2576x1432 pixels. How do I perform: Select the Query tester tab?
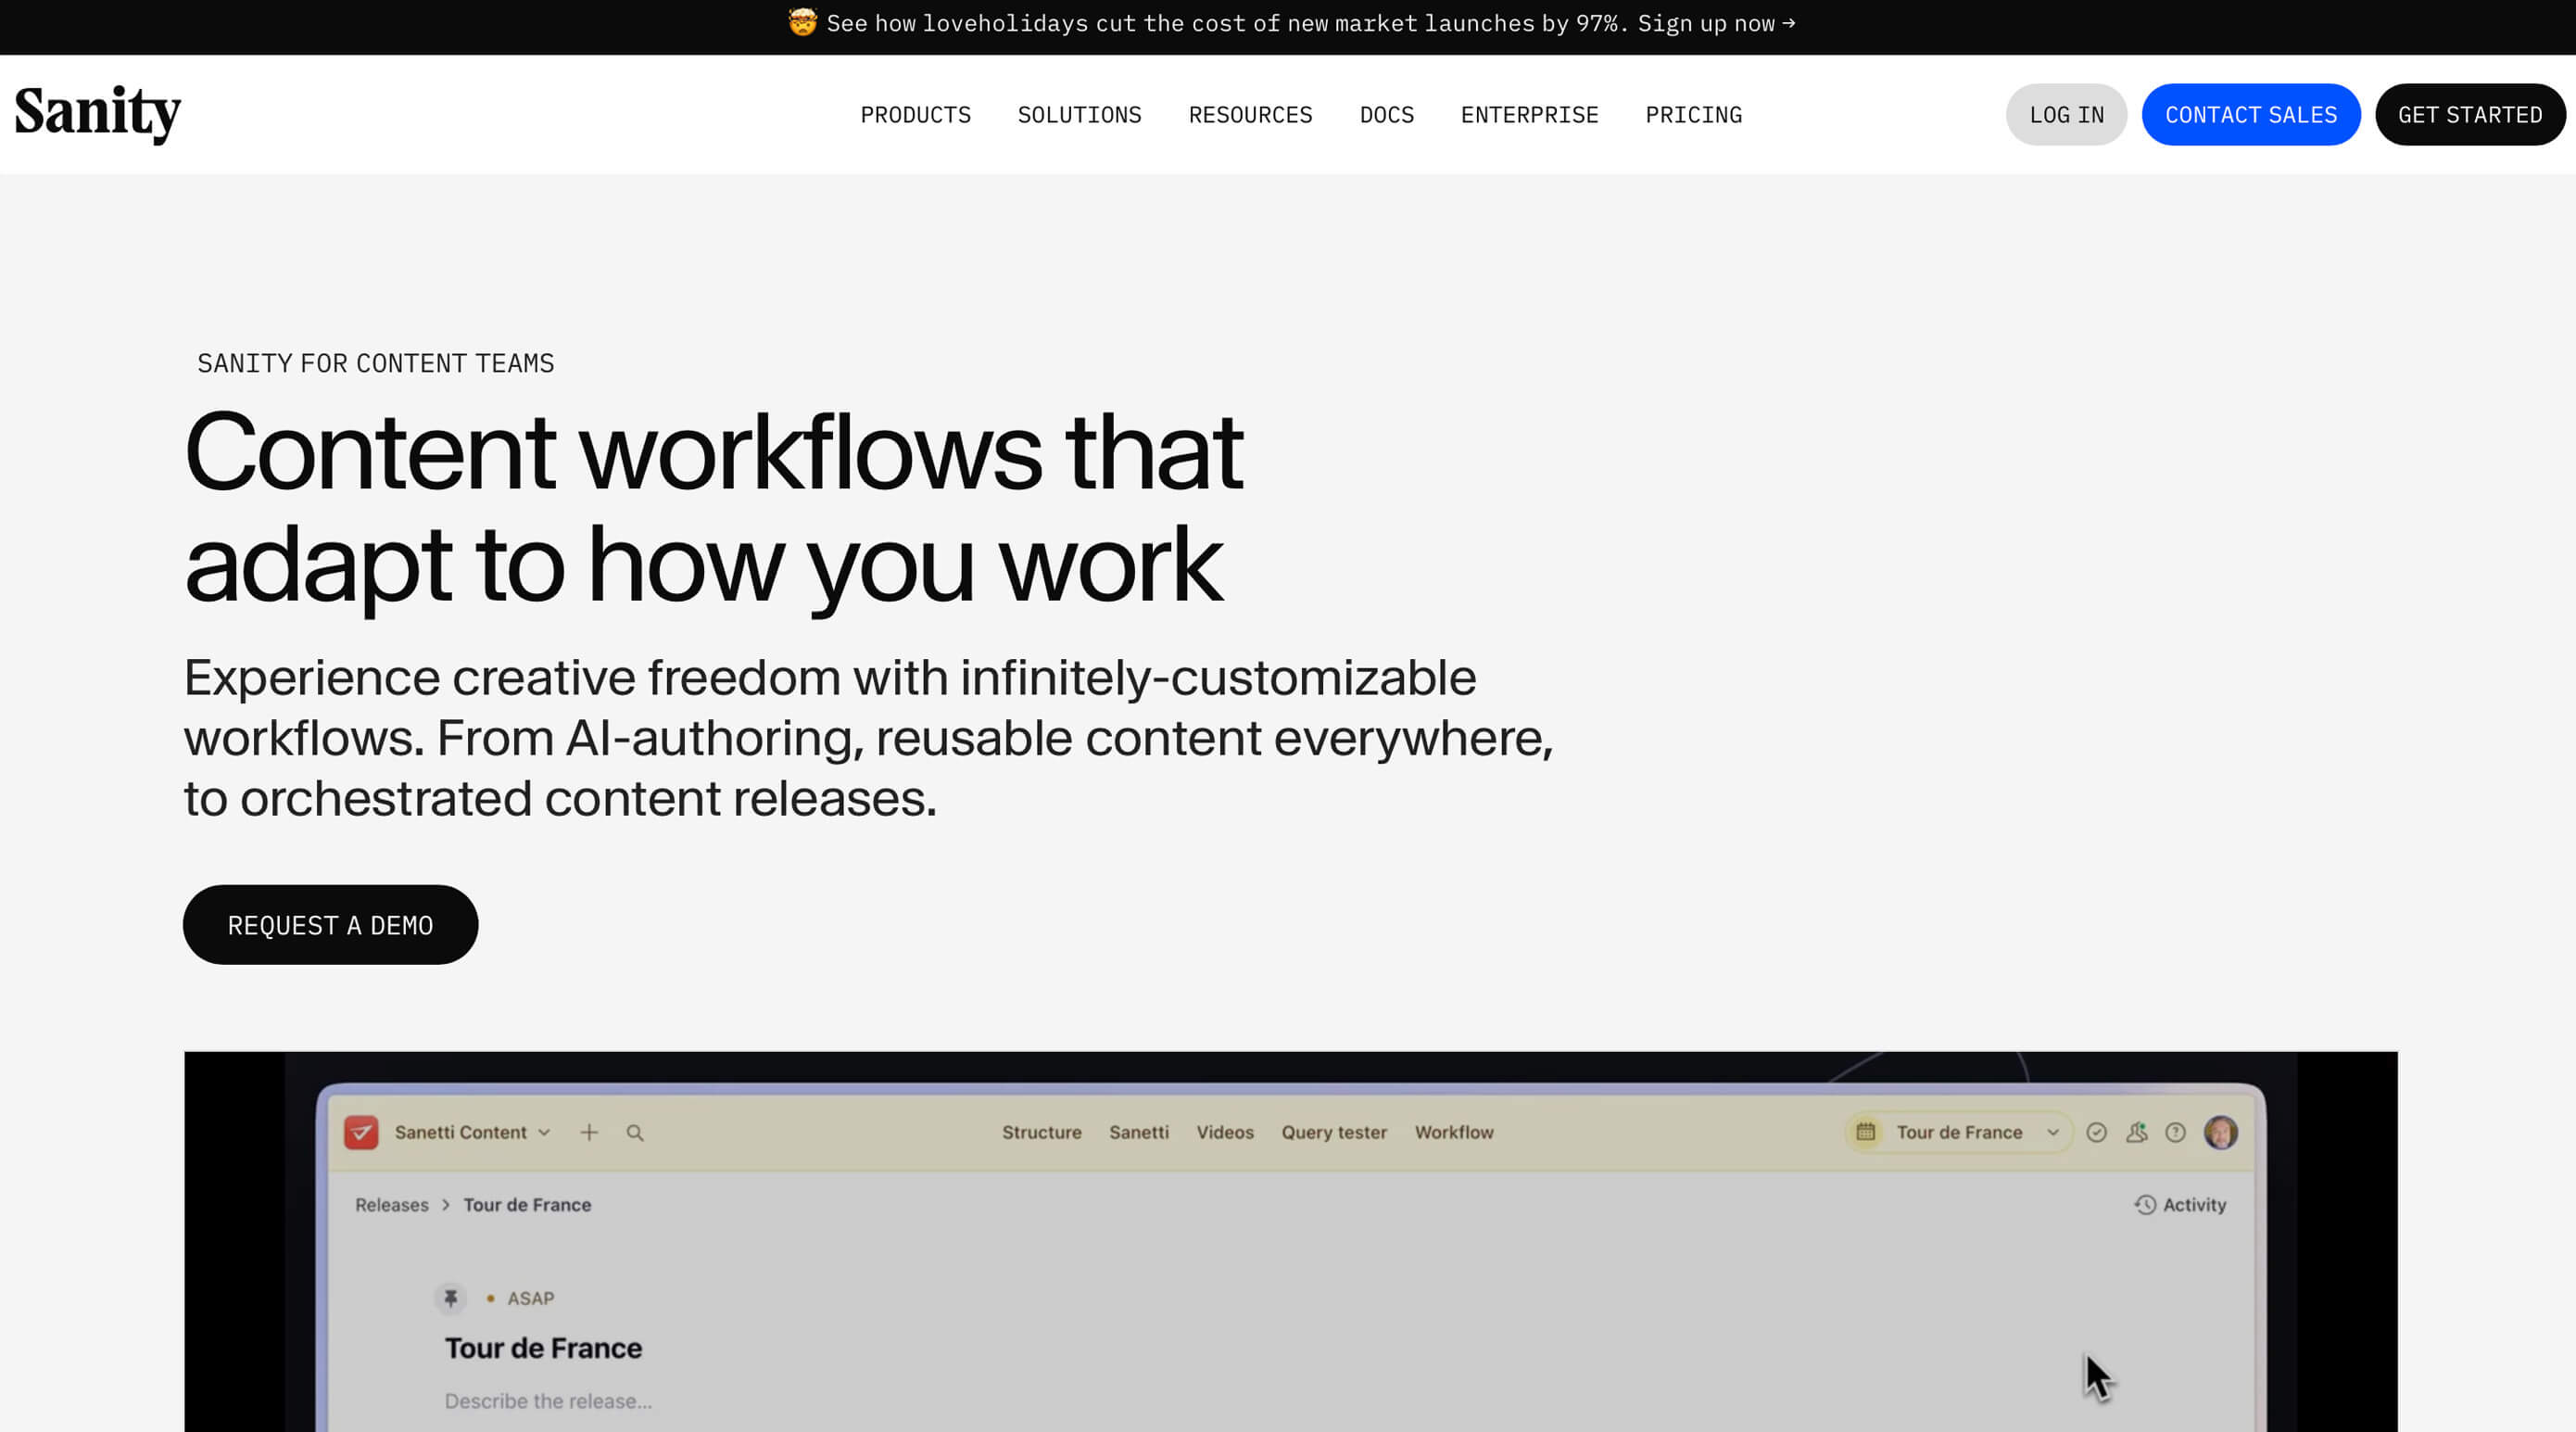1334,1132
